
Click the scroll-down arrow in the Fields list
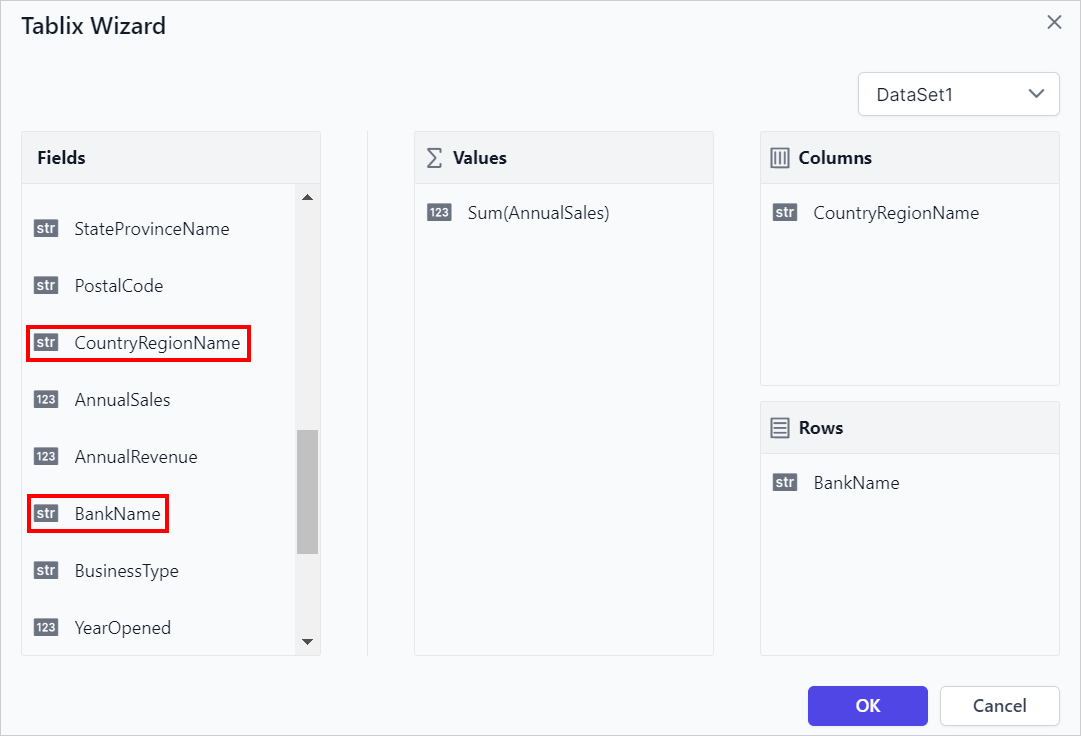(x=308, y=641)
